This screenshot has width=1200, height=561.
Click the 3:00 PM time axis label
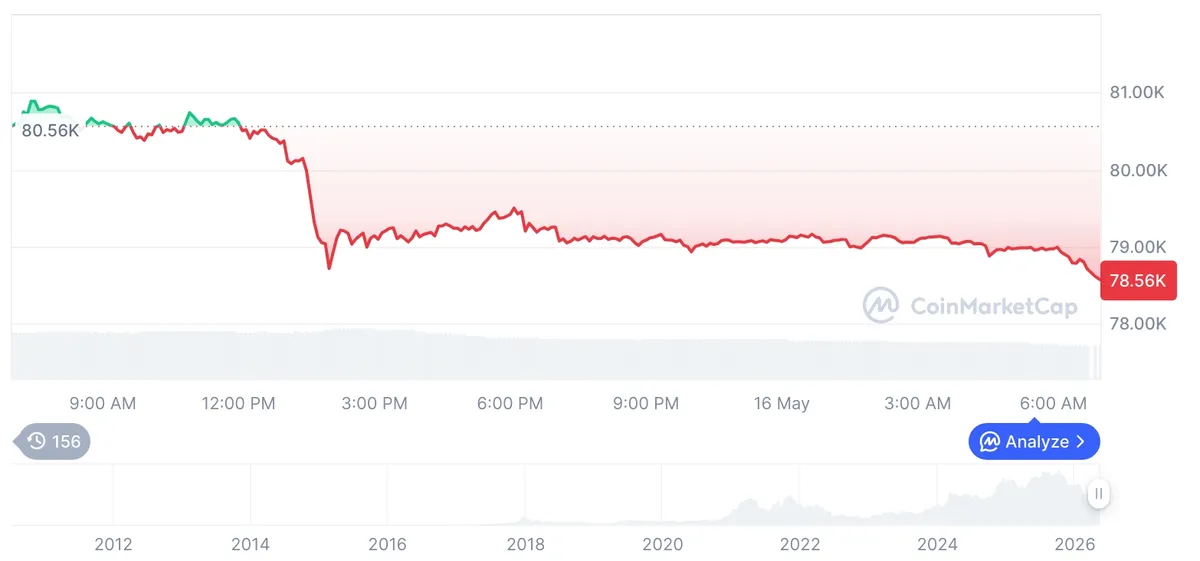[x=373, y=404]
